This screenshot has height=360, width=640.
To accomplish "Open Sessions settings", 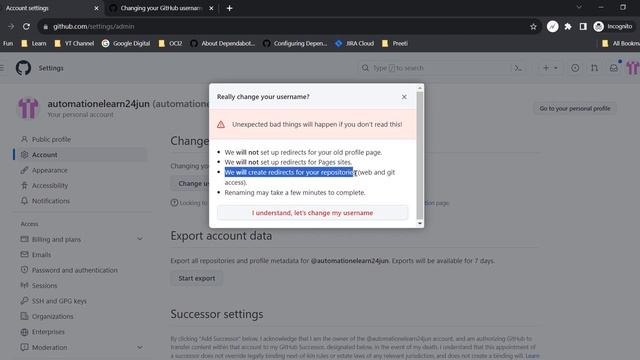I will (x=39, y=285).
